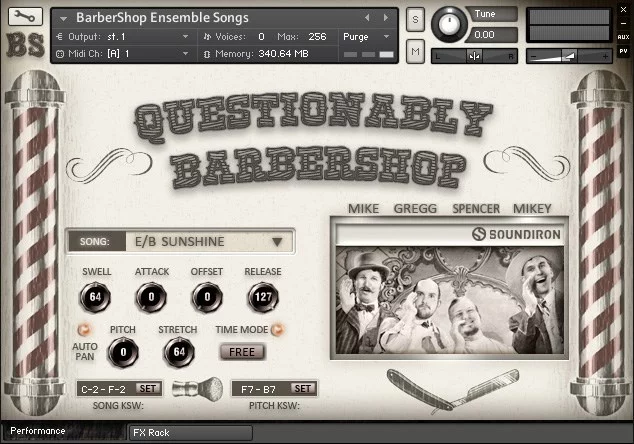634x444 pixels.
Task: Increase volume with plus sign
Action: tap(605, 57)
